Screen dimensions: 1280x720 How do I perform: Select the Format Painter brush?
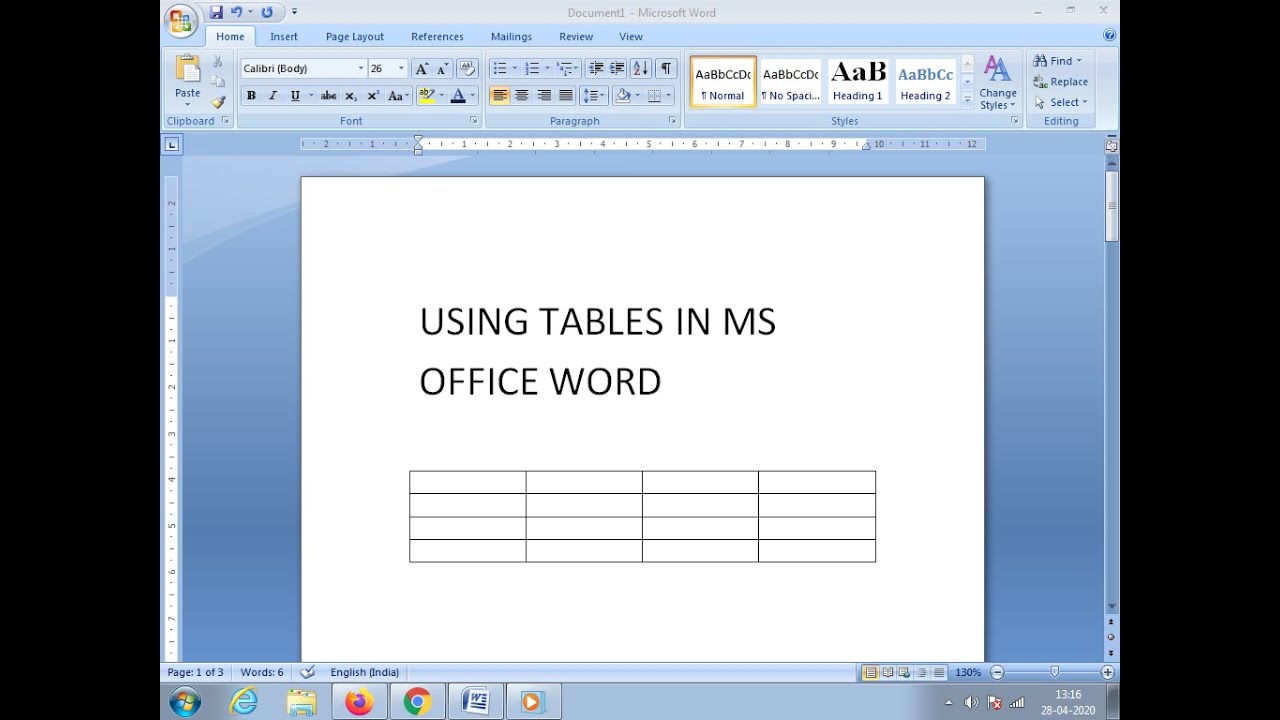coord(218,102)
